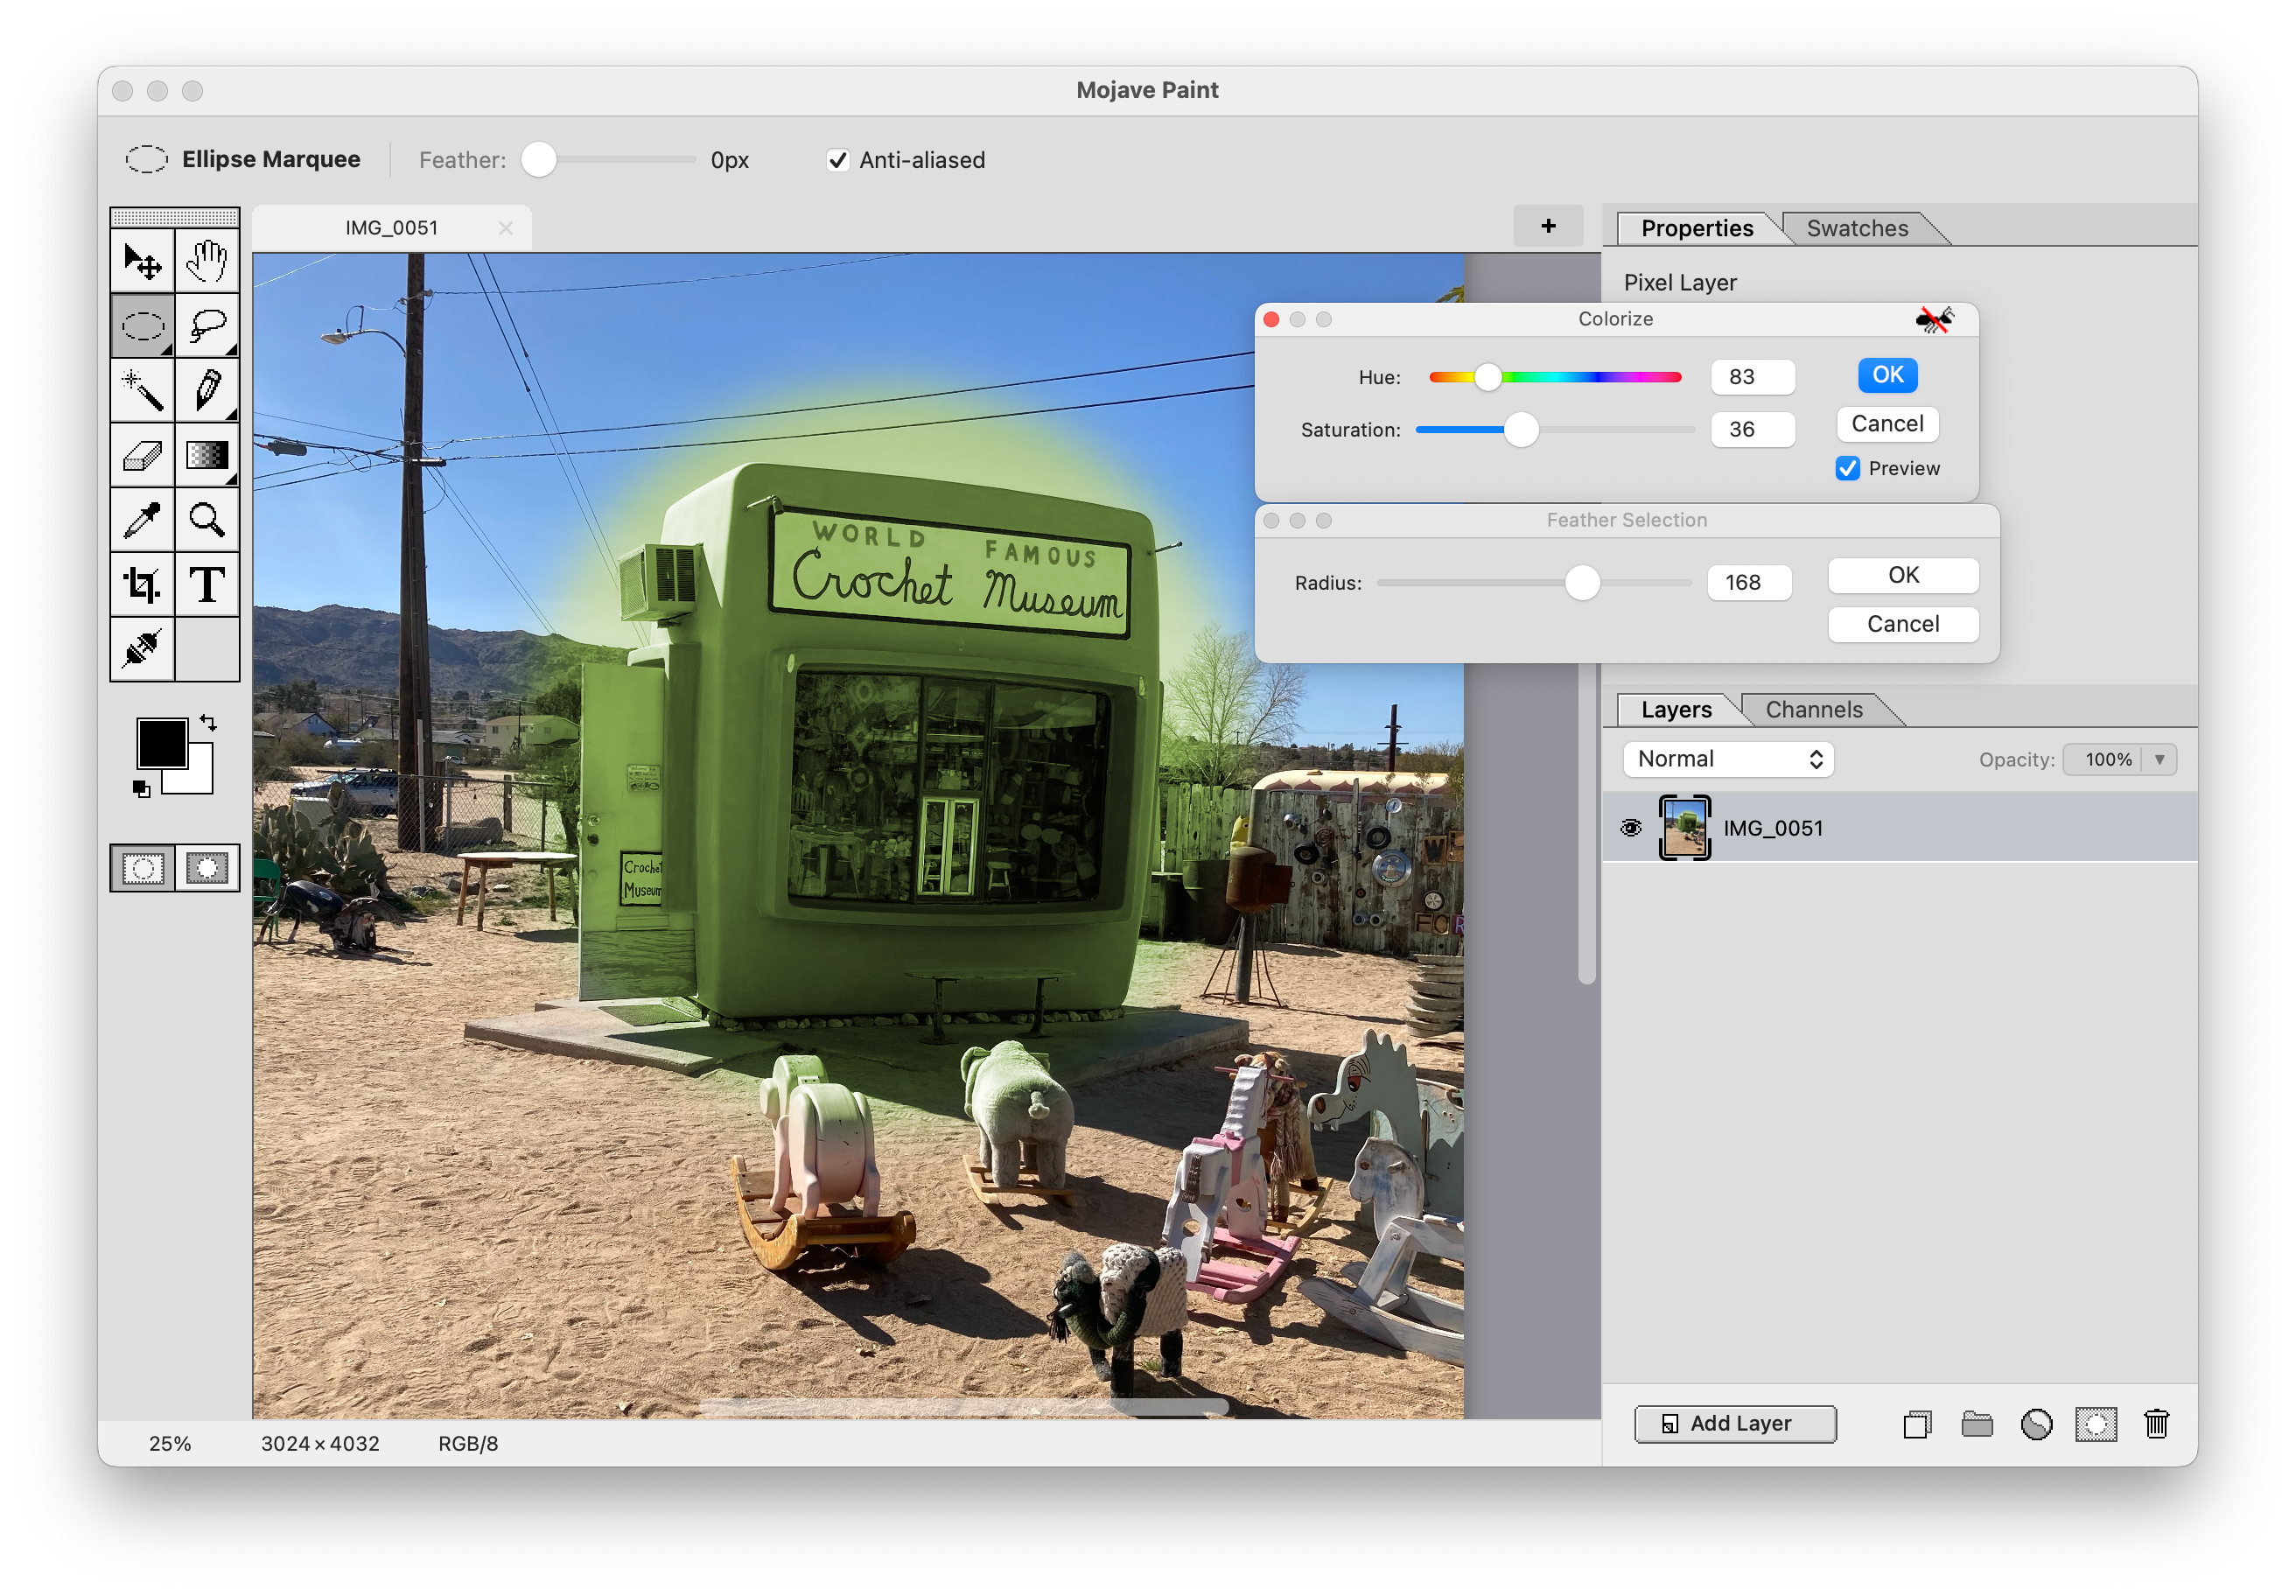This screenshot has height=1596, width=2296.
Task: Click the Feather slider handle in options bar
Action: coord(539,160)
